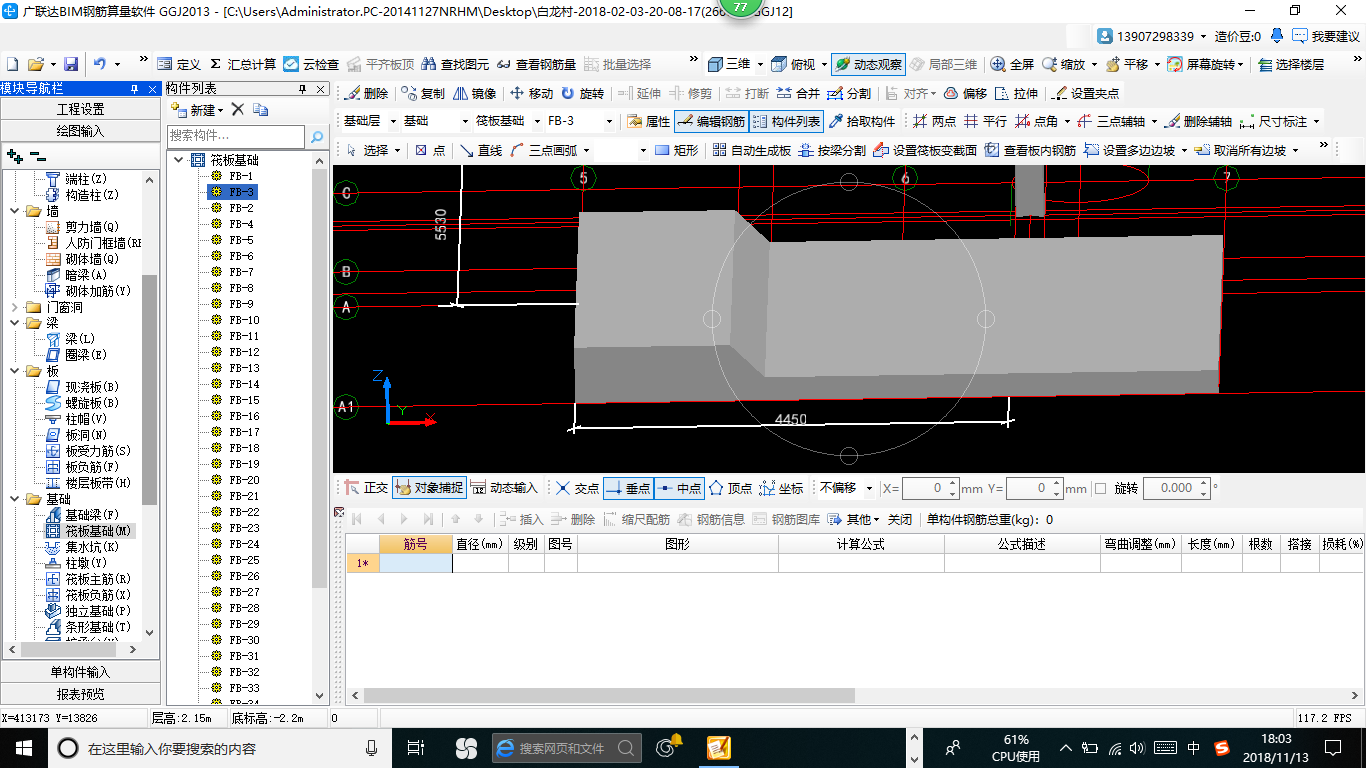Toggle 对象捕捉 object snap
Image resolution: width=1366 pixels, height=768 pixels.
click(429, 488)
